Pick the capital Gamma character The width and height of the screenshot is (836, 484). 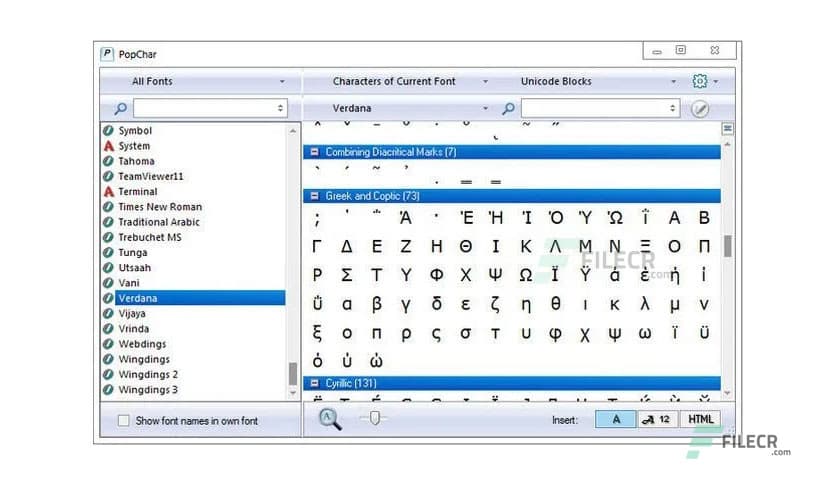(317, 246)
